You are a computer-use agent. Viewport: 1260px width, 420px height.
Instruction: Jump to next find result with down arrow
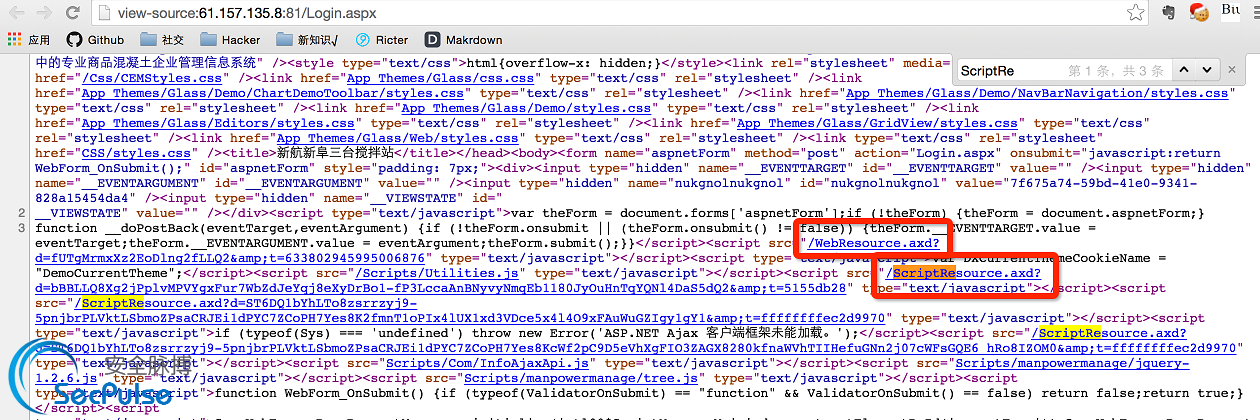click(1206, 71)
